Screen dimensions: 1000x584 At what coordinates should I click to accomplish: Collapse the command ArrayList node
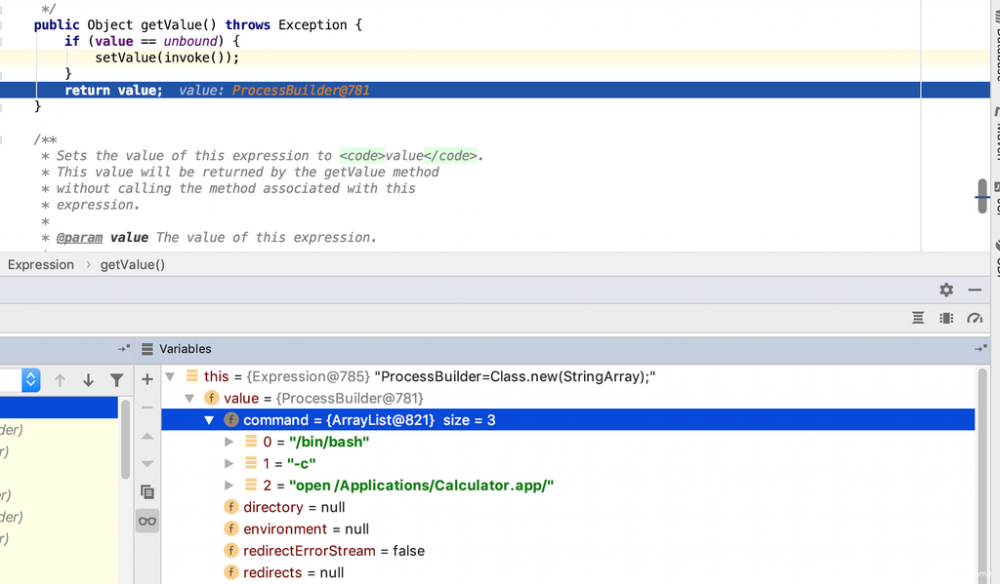(x=210, y=421)
